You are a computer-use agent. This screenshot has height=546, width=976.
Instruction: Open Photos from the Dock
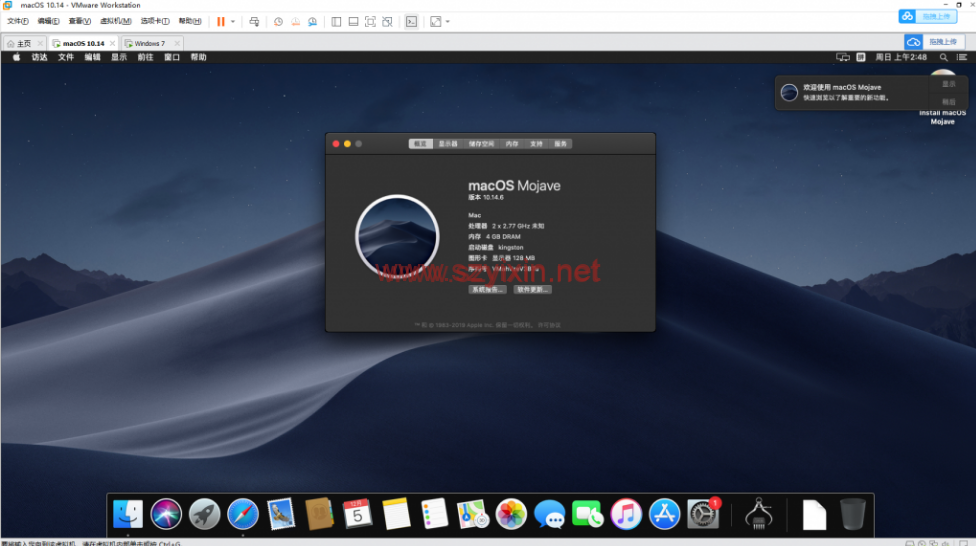coord(511,514)
